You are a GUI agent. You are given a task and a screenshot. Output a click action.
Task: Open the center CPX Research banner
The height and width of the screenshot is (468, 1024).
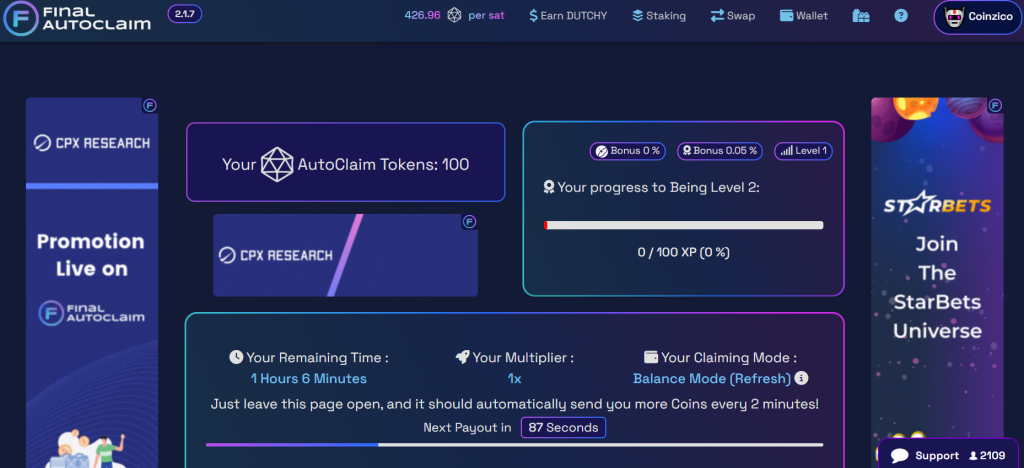pos(345,255)
